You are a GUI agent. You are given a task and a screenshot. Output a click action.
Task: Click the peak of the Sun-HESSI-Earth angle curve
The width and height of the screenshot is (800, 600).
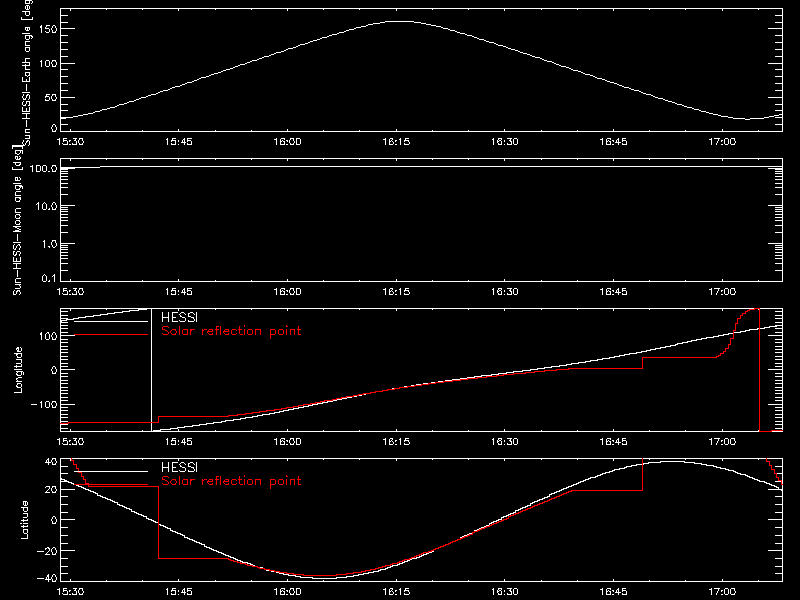tap(401, 21)
